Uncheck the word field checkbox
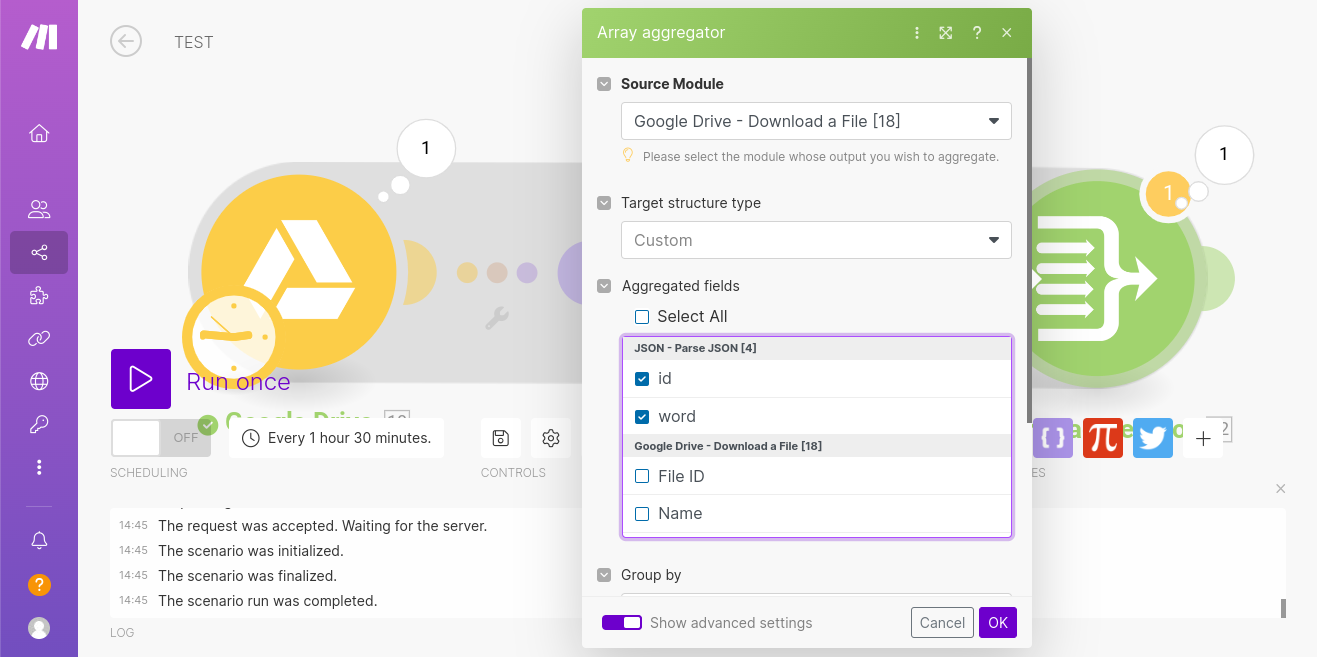The image size is (1317, 657). (642, 416)
